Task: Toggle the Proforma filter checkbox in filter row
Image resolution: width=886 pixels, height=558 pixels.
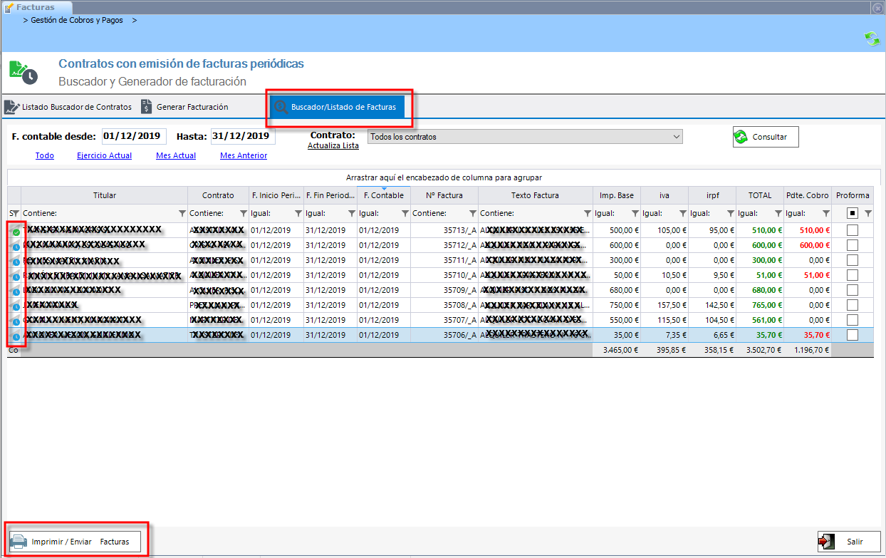Action: pos(852,213)
